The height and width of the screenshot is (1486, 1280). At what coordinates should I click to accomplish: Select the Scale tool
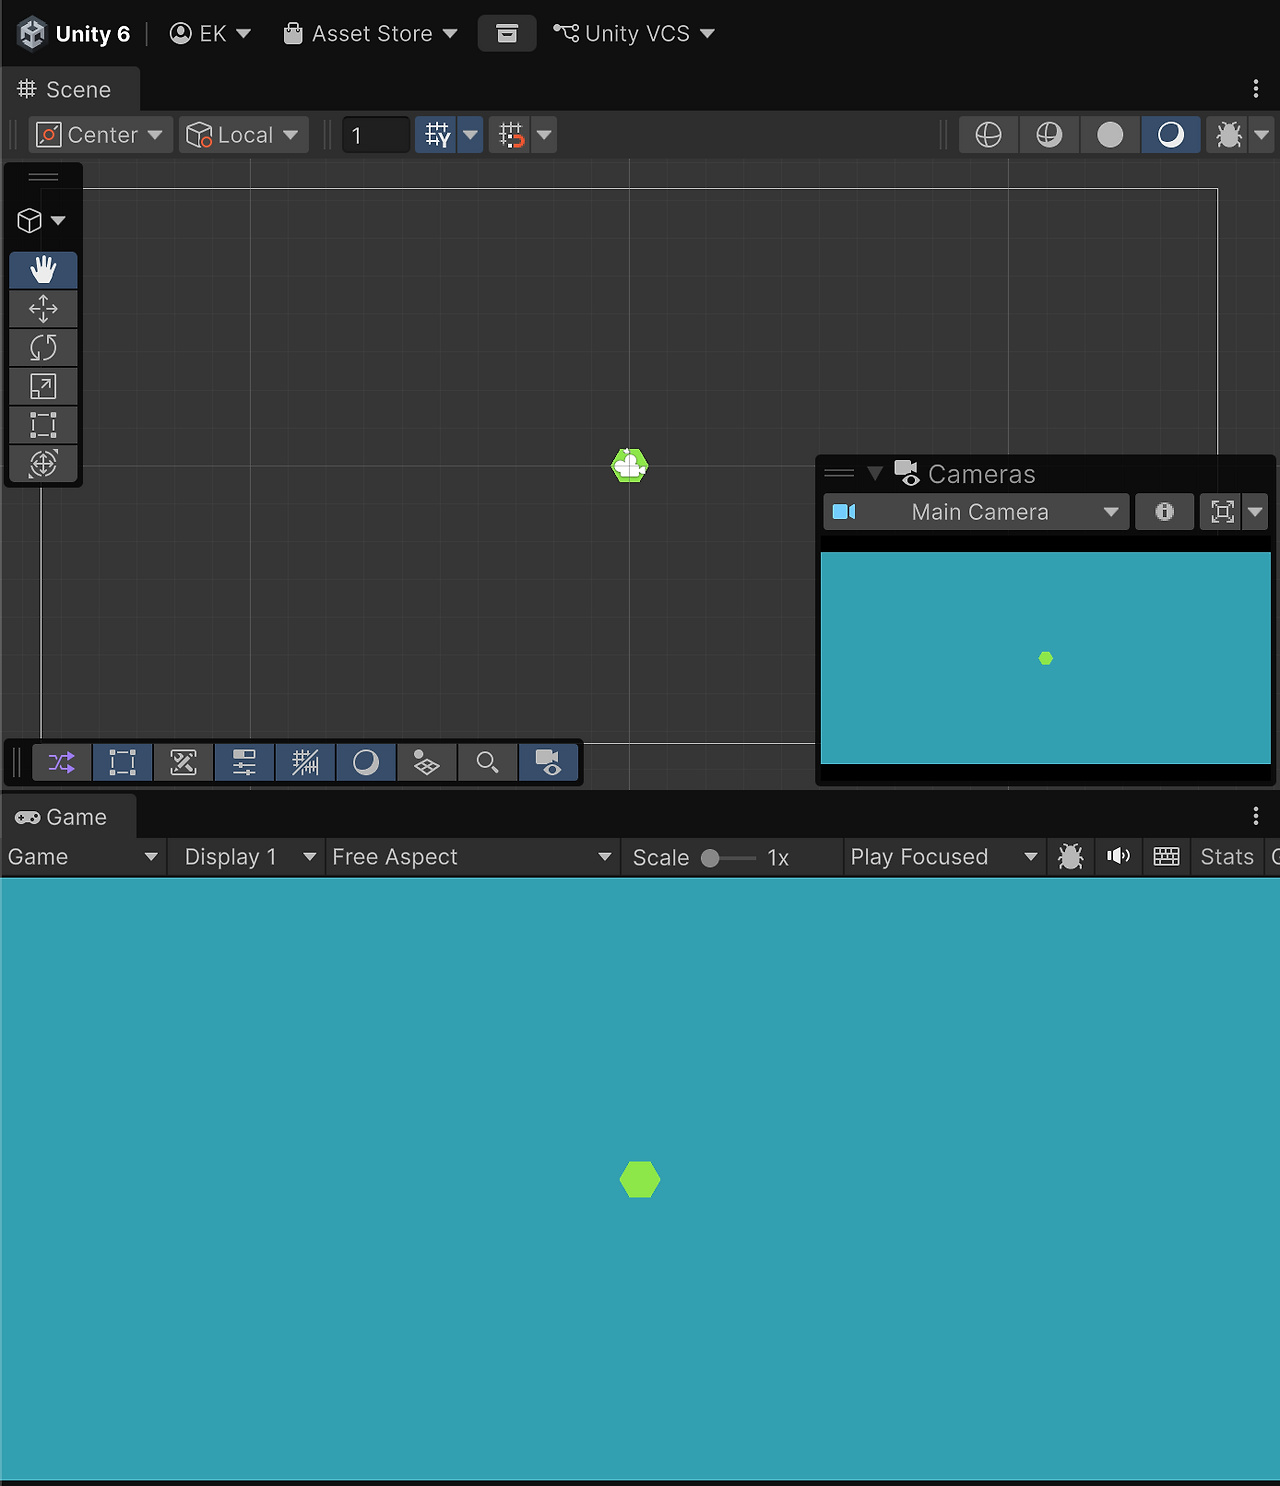pos(43,386)
